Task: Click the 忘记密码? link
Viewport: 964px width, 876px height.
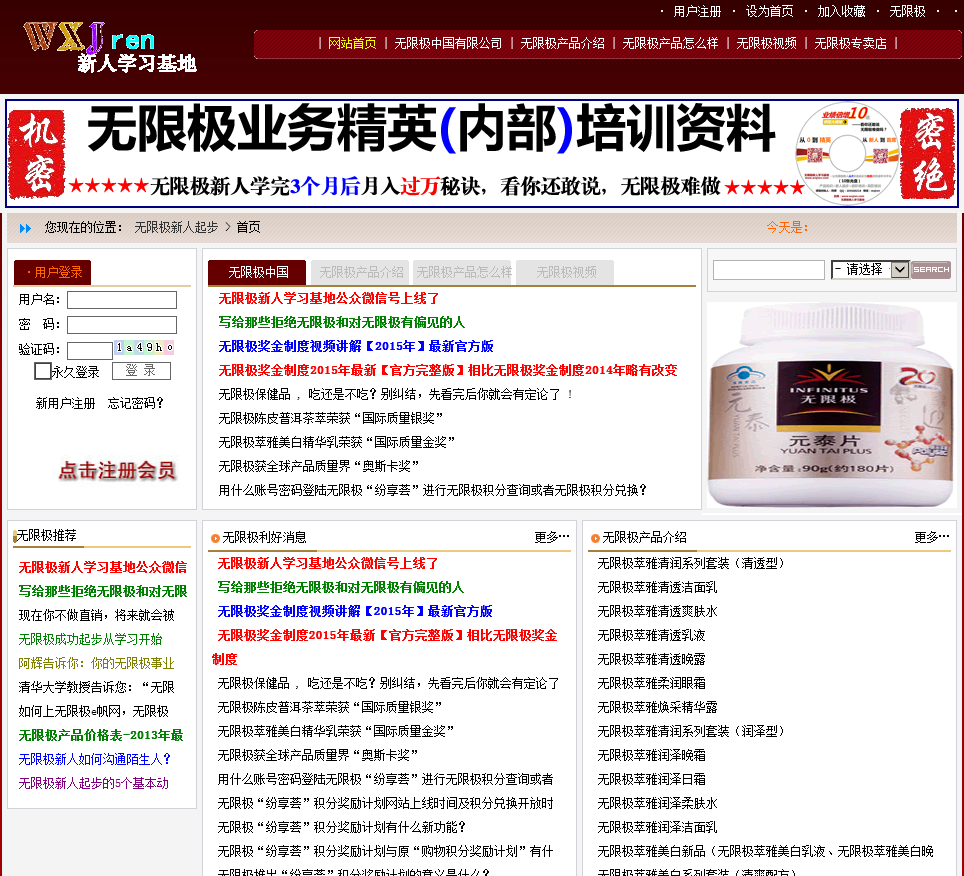Action: (135, 403)
